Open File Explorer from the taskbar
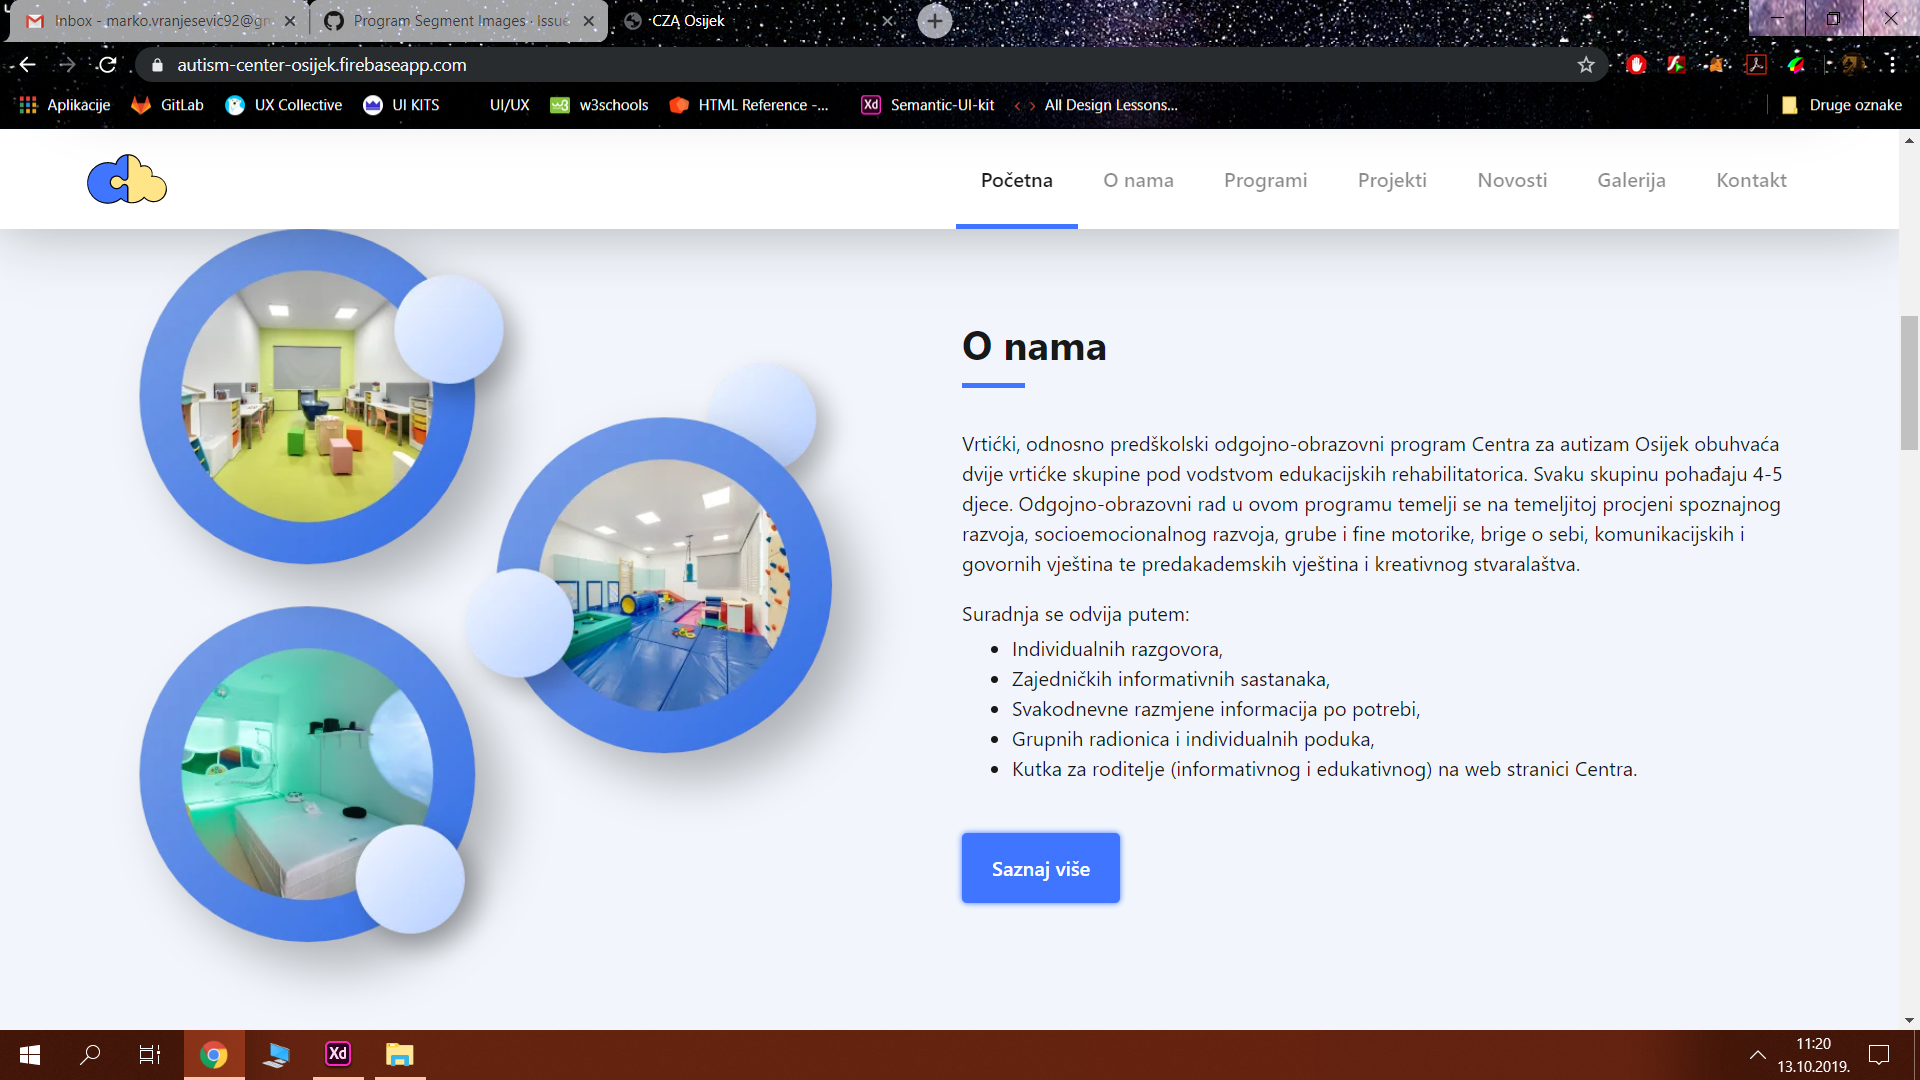The image size is (1920, 1080). (400, 1055)
